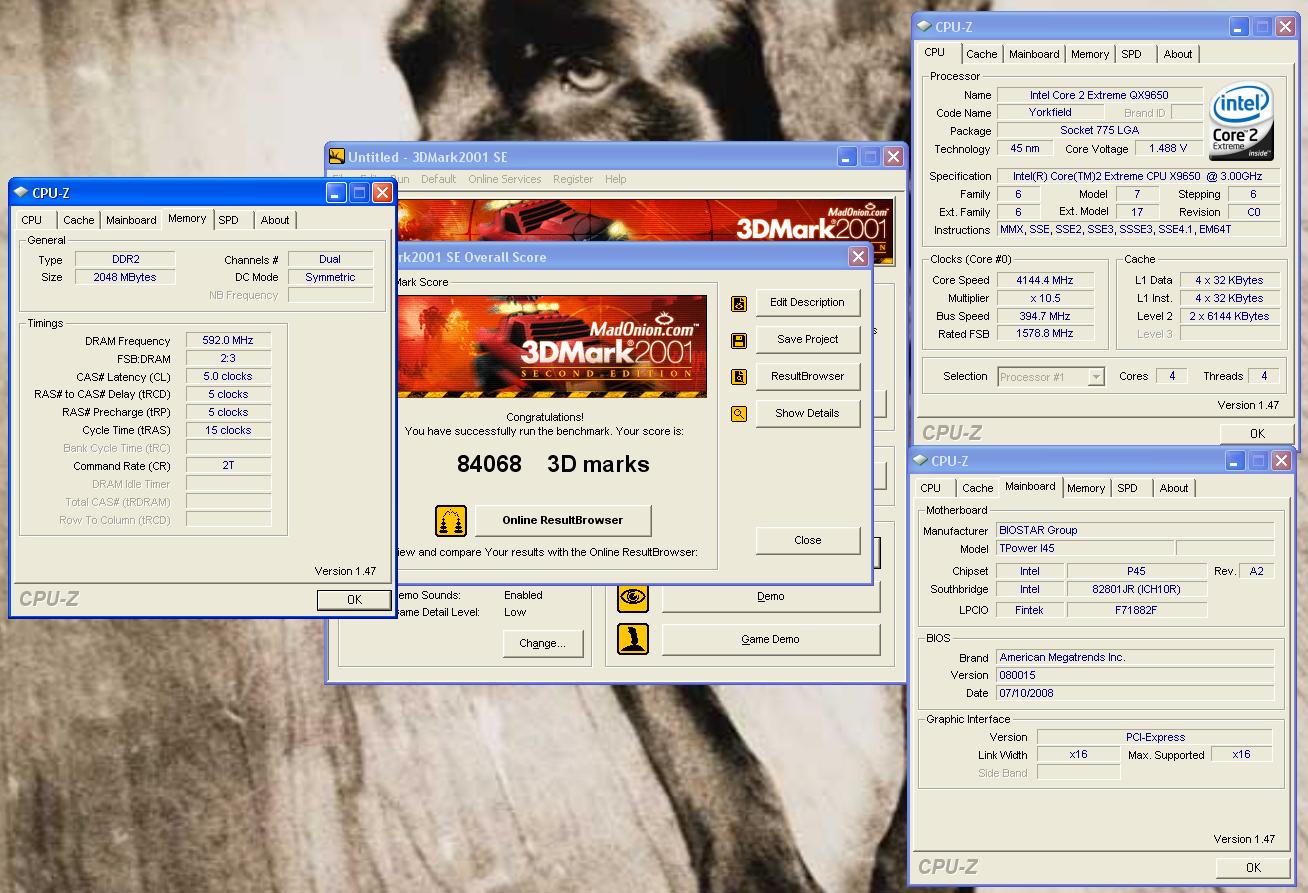Click the DRAM Frequency 592.0 MHz field
Viewport: 1308px width, 893px height.
(x=228, y=341)
